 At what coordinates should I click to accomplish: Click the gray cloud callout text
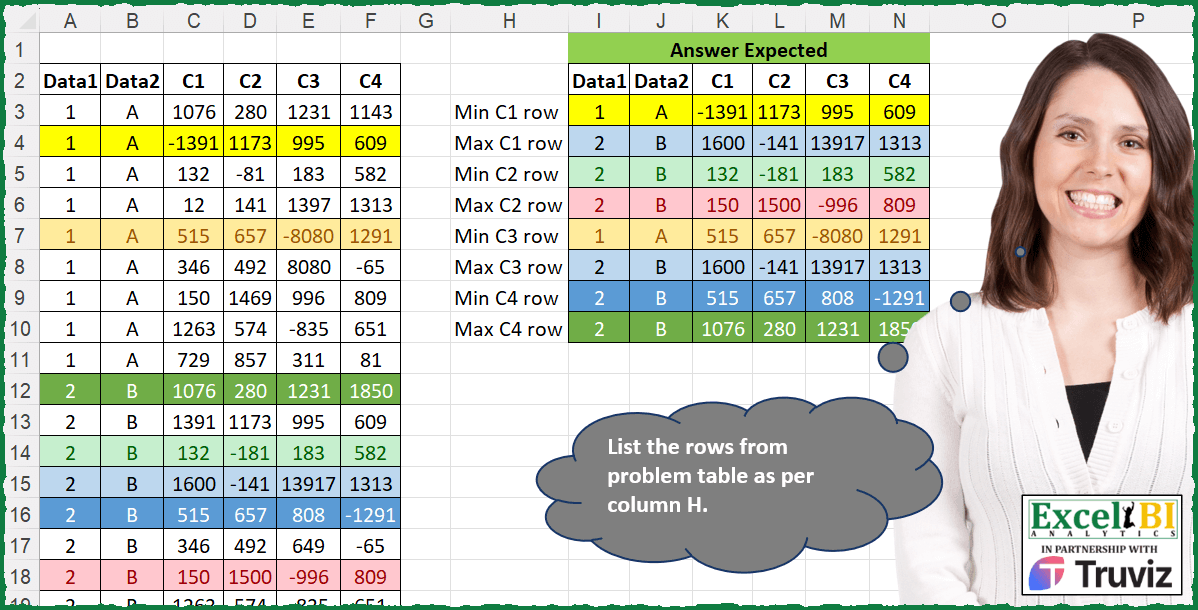(711, 475)
